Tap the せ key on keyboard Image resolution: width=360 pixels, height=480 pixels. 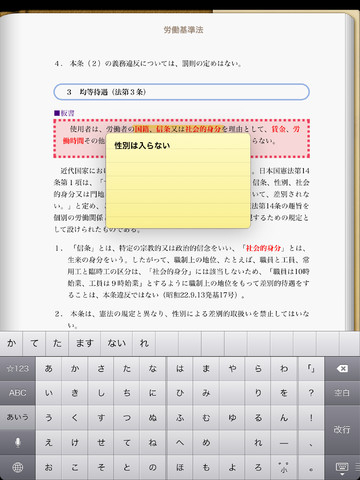101,442
